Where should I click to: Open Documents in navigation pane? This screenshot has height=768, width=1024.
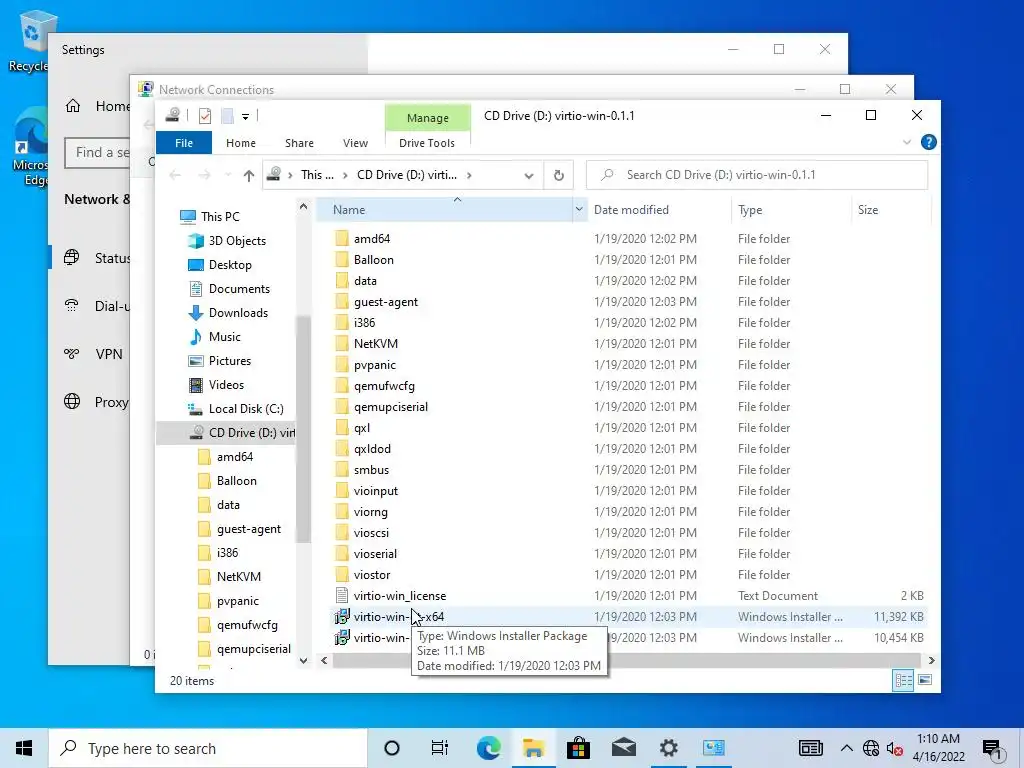239,289
